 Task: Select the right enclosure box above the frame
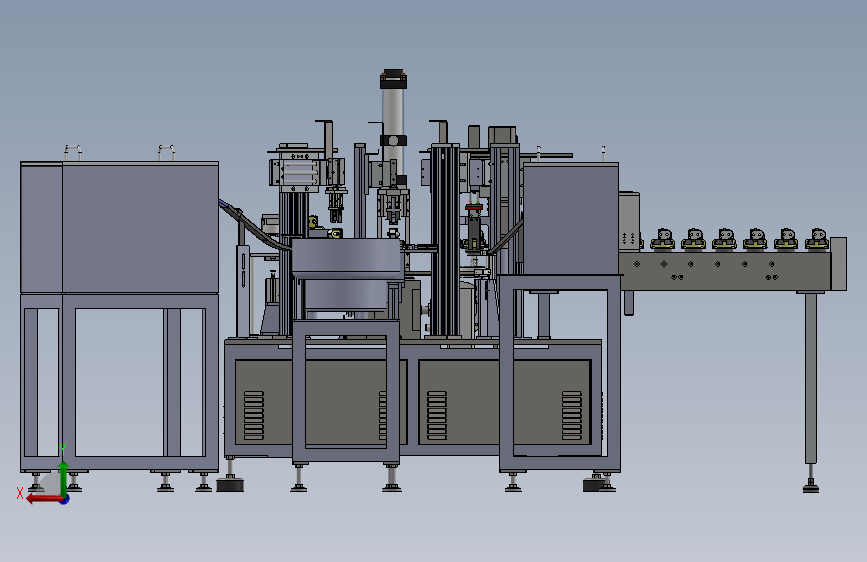(x=571, y=218)
